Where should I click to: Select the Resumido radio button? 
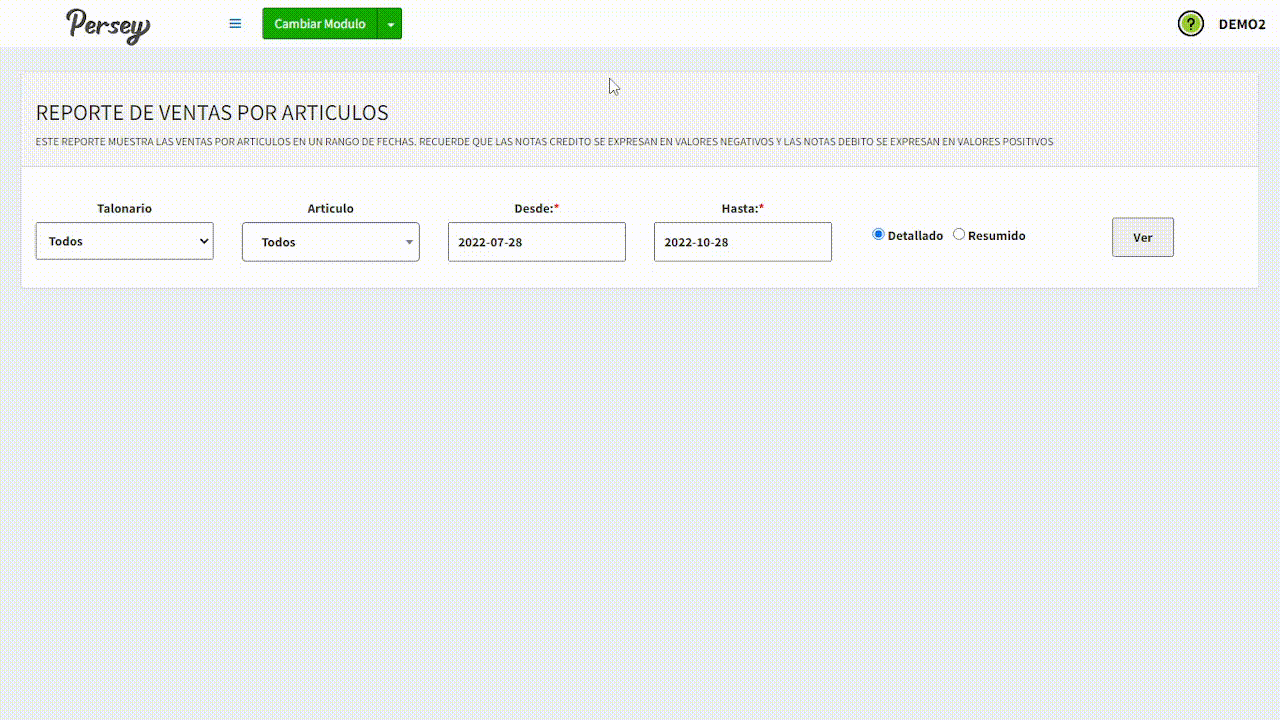pos(959,234)
